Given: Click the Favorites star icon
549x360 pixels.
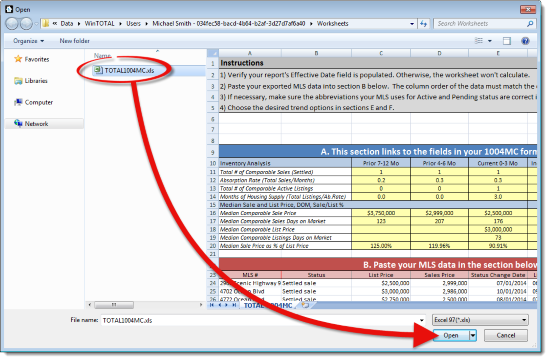Looking at the screenshot, I should [x=18, y=59].
